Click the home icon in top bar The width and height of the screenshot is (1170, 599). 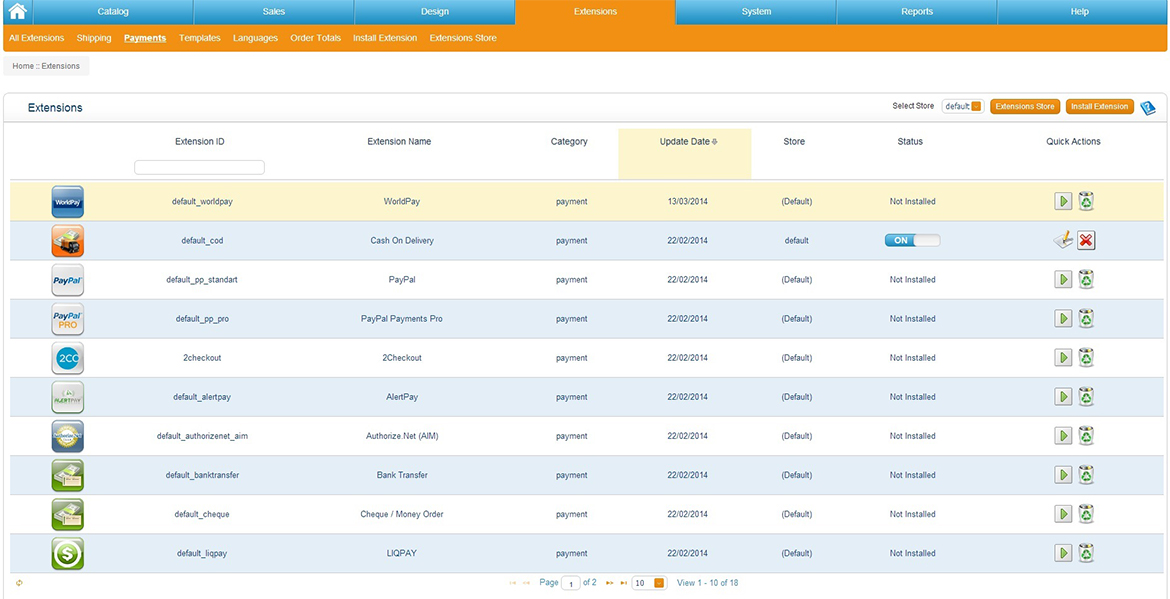click(17, 12)
